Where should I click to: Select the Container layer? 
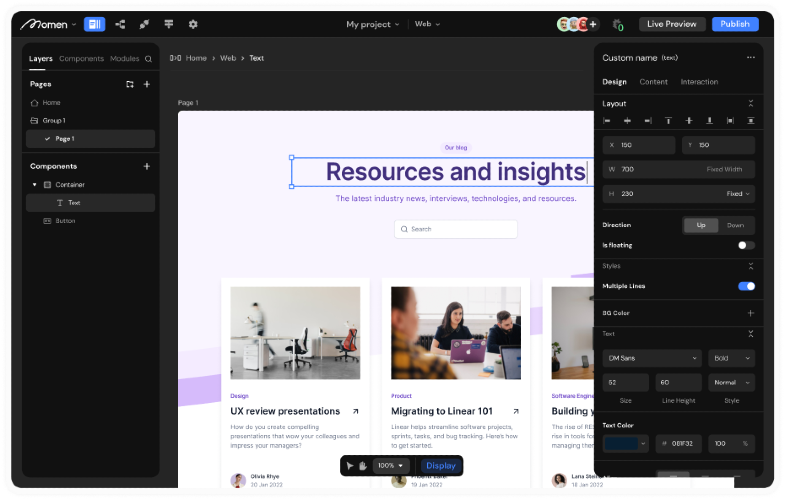[91, 185]
